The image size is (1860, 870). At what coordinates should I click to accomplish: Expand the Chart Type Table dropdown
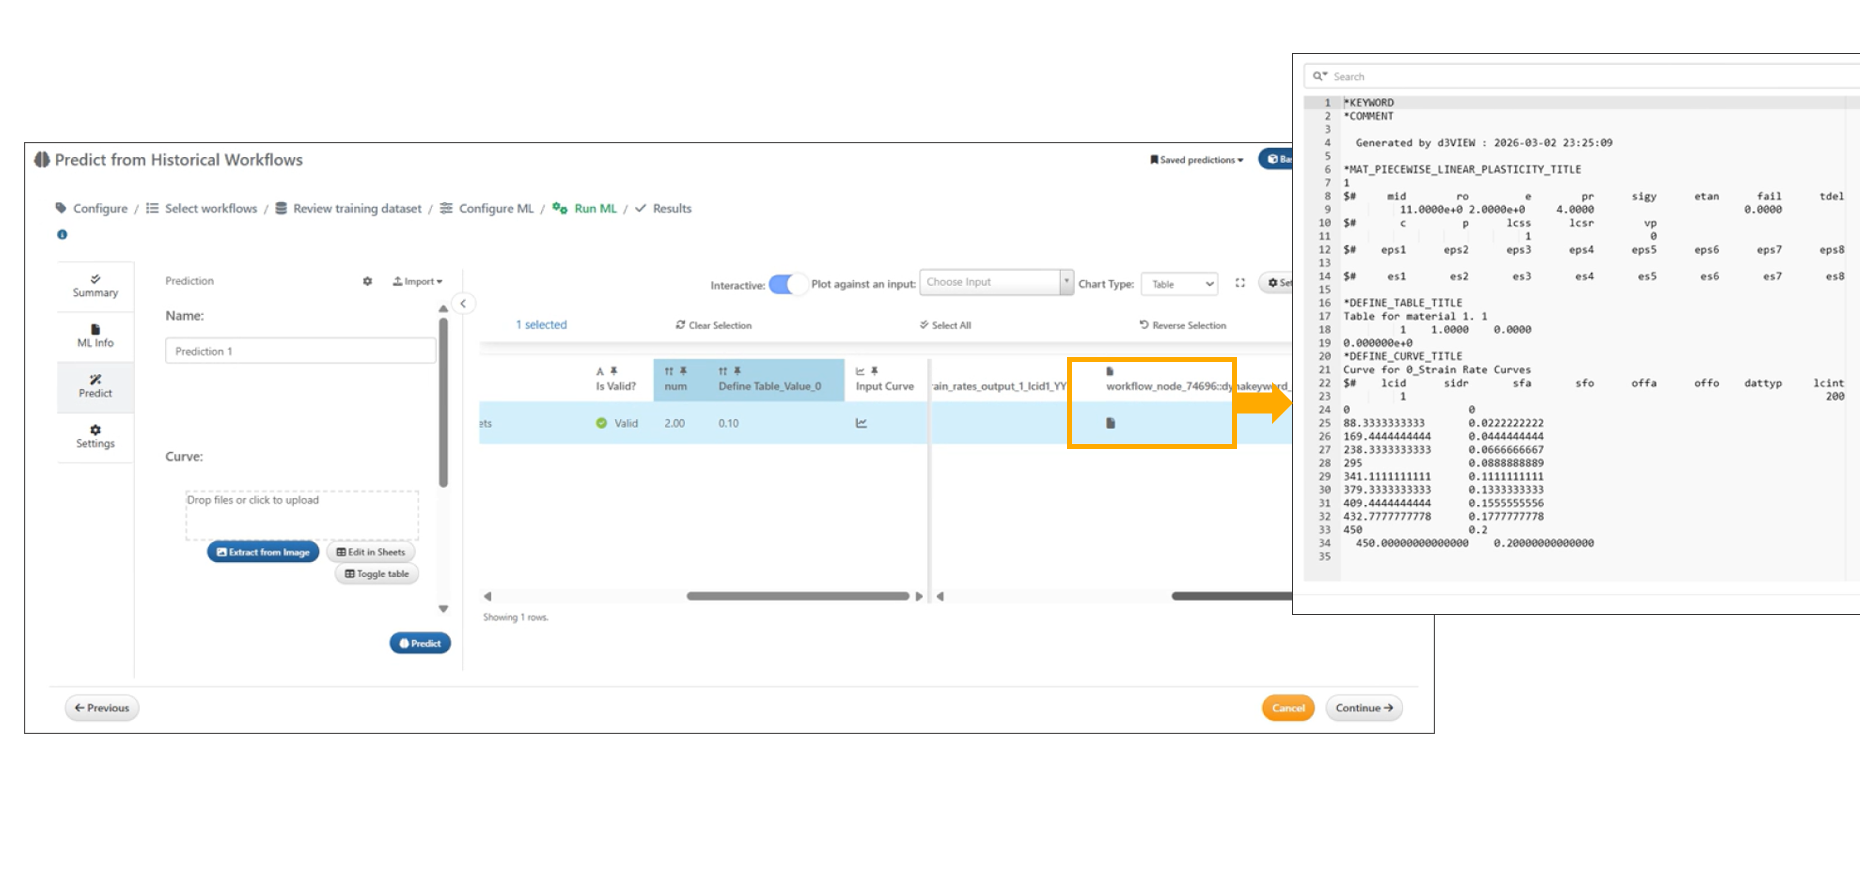(x=1180, y=284)
